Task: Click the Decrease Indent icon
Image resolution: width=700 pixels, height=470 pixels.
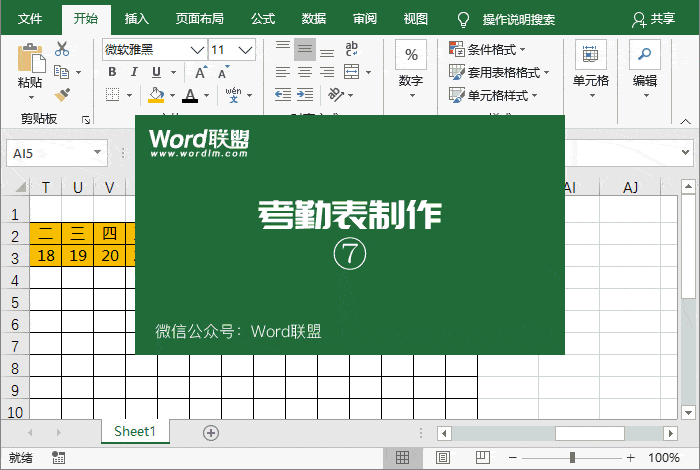Action: click(283, 94)
